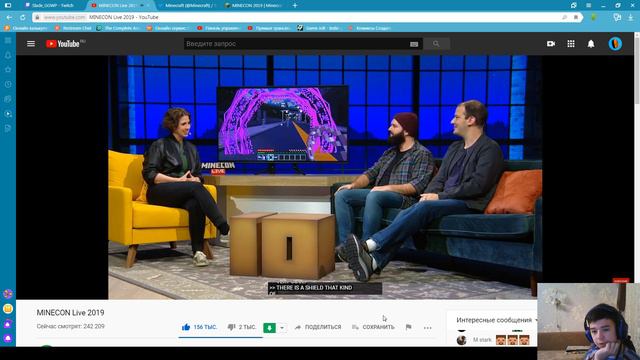The image size is (640, 360).
Task: Open the three-dot more actions menu
Action: [x=427, y=327]
